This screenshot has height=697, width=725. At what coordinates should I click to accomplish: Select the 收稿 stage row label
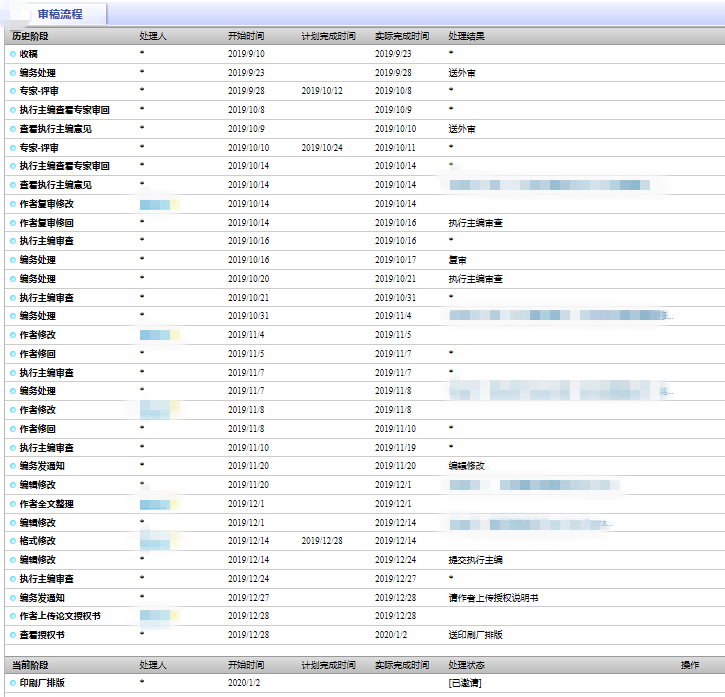coord(30,54)
